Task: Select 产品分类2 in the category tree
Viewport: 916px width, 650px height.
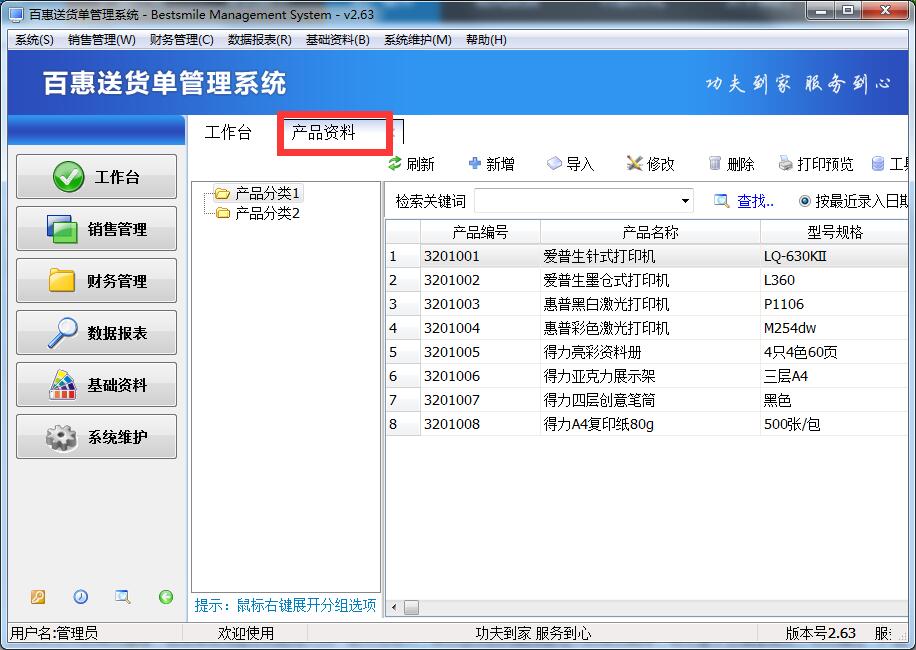Action: (x=267, y=213)
